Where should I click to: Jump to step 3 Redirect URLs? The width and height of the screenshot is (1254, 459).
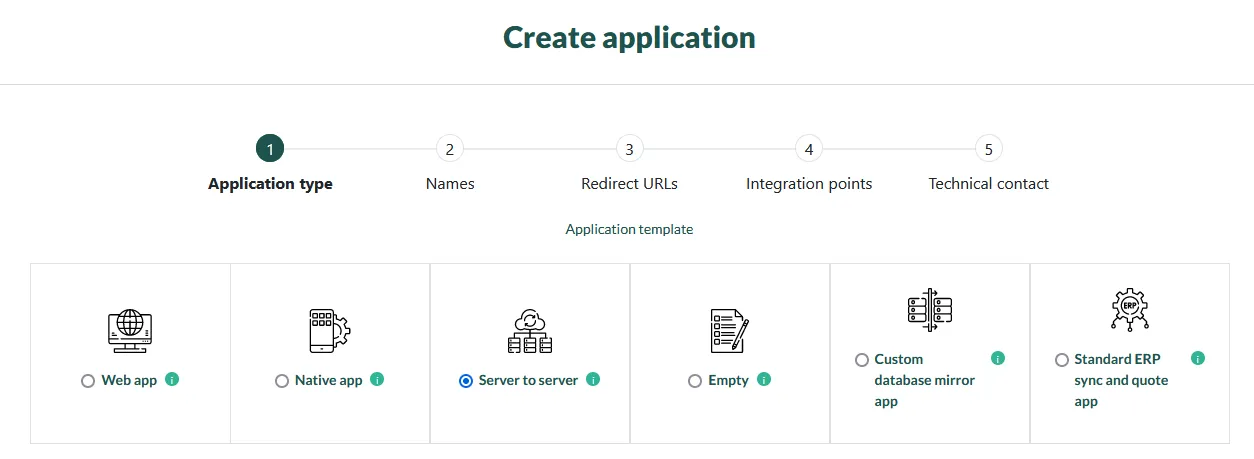coord(629,149)
